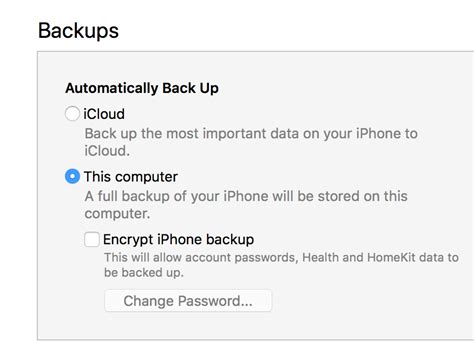Click the Backups section heading

click(x=78, y=31)
